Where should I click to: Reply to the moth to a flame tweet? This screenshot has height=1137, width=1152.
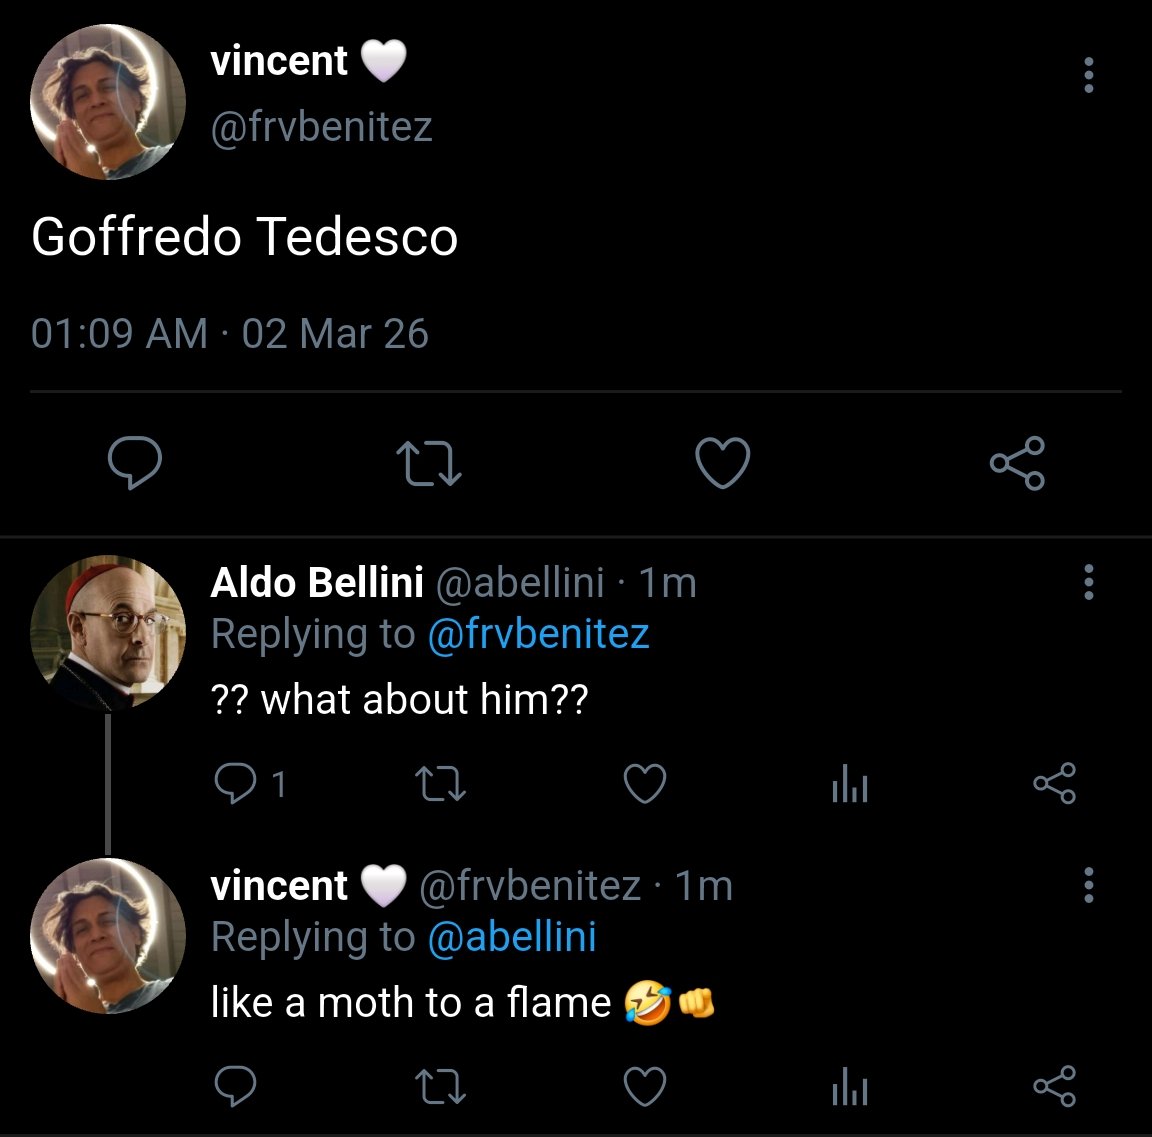(x=235, y=1086)
